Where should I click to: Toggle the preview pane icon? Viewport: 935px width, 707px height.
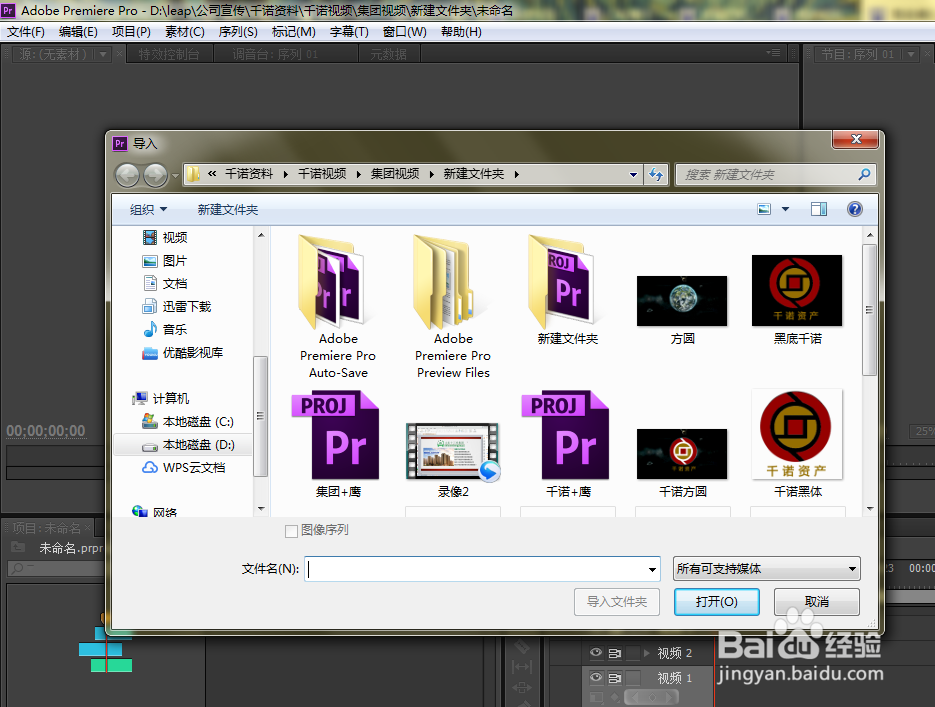pyautogui.click(x=819, y=209)
